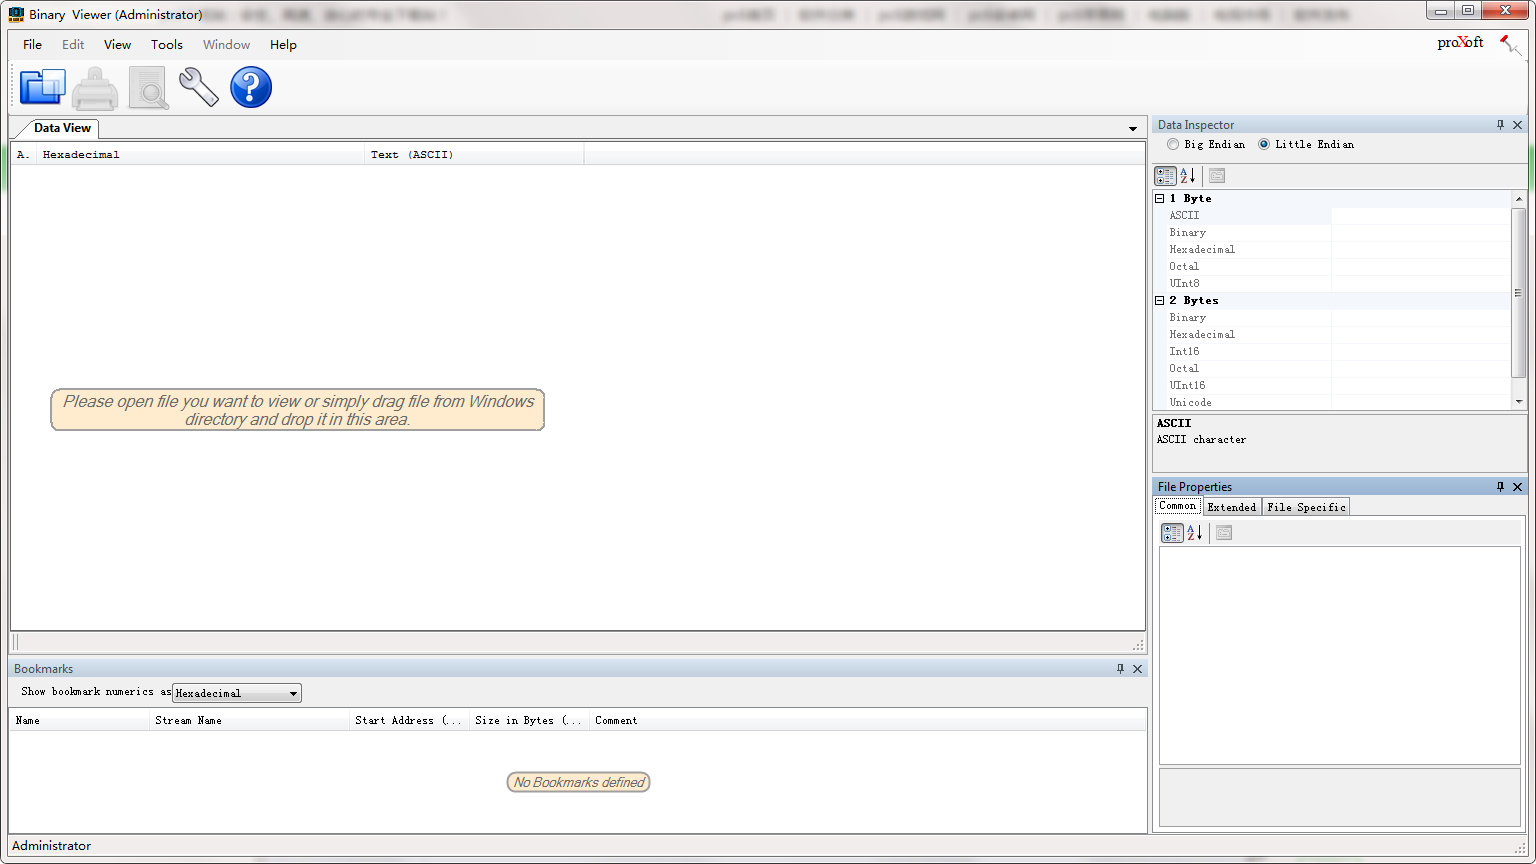Close the Bookmarks panel

1137,669
